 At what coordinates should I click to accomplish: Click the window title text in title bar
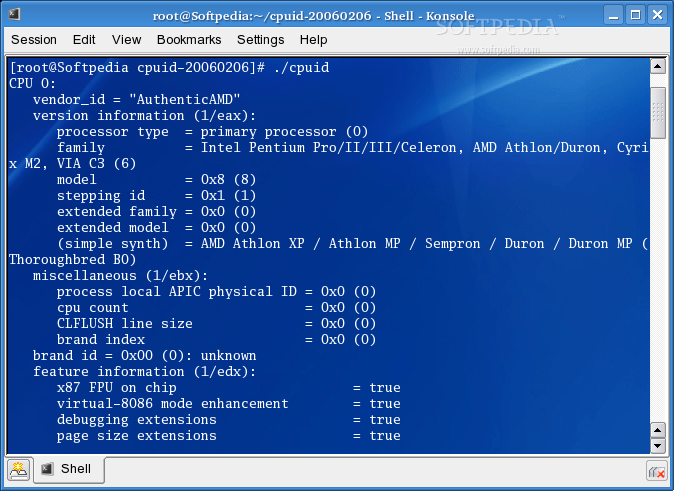coord(314,16)
